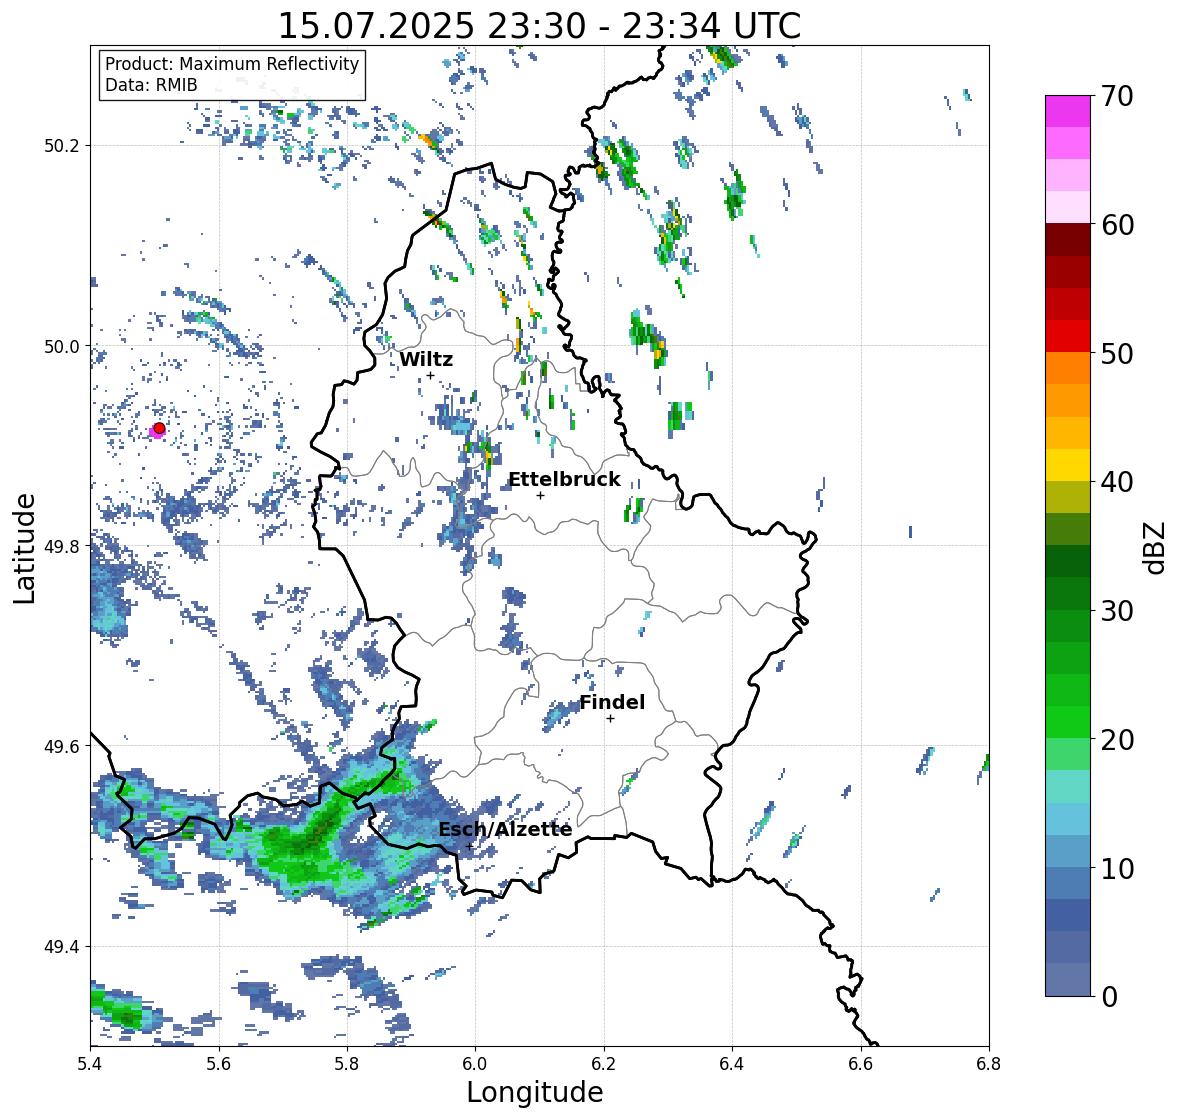The width and height of the screenshot is (1179, 1117).
Task: Pick the dark blue colorbar band near 5
Action: coord(1068,915)
